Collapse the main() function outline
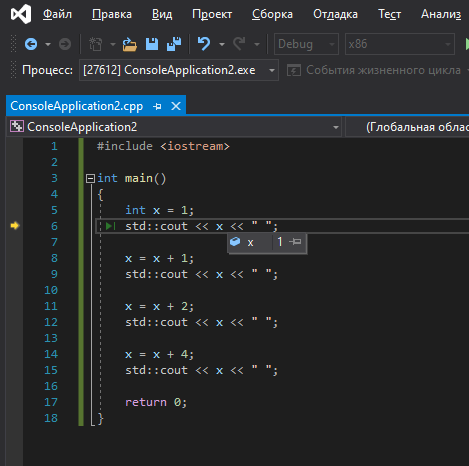Viewport: 469px width, 466px height. click(90, 179)
